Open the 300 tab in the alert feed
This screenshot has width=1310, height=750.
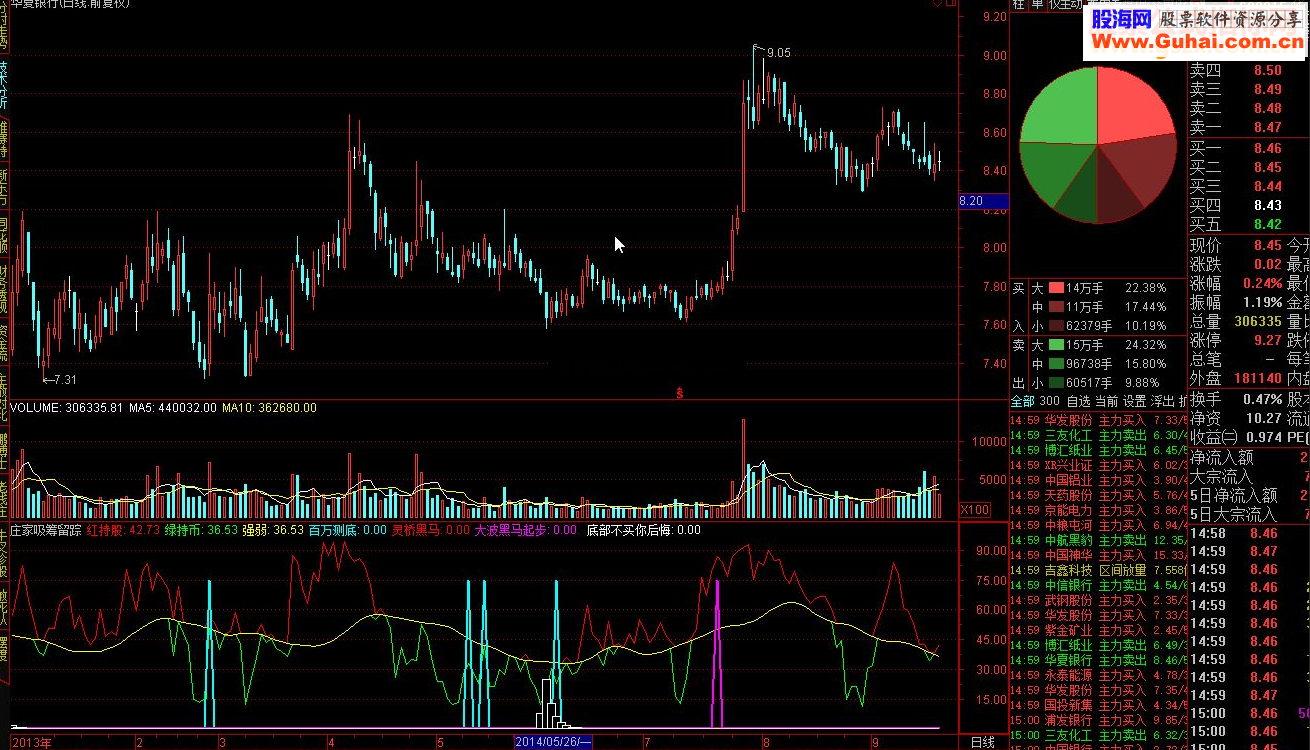click(x=1051, y=401)
